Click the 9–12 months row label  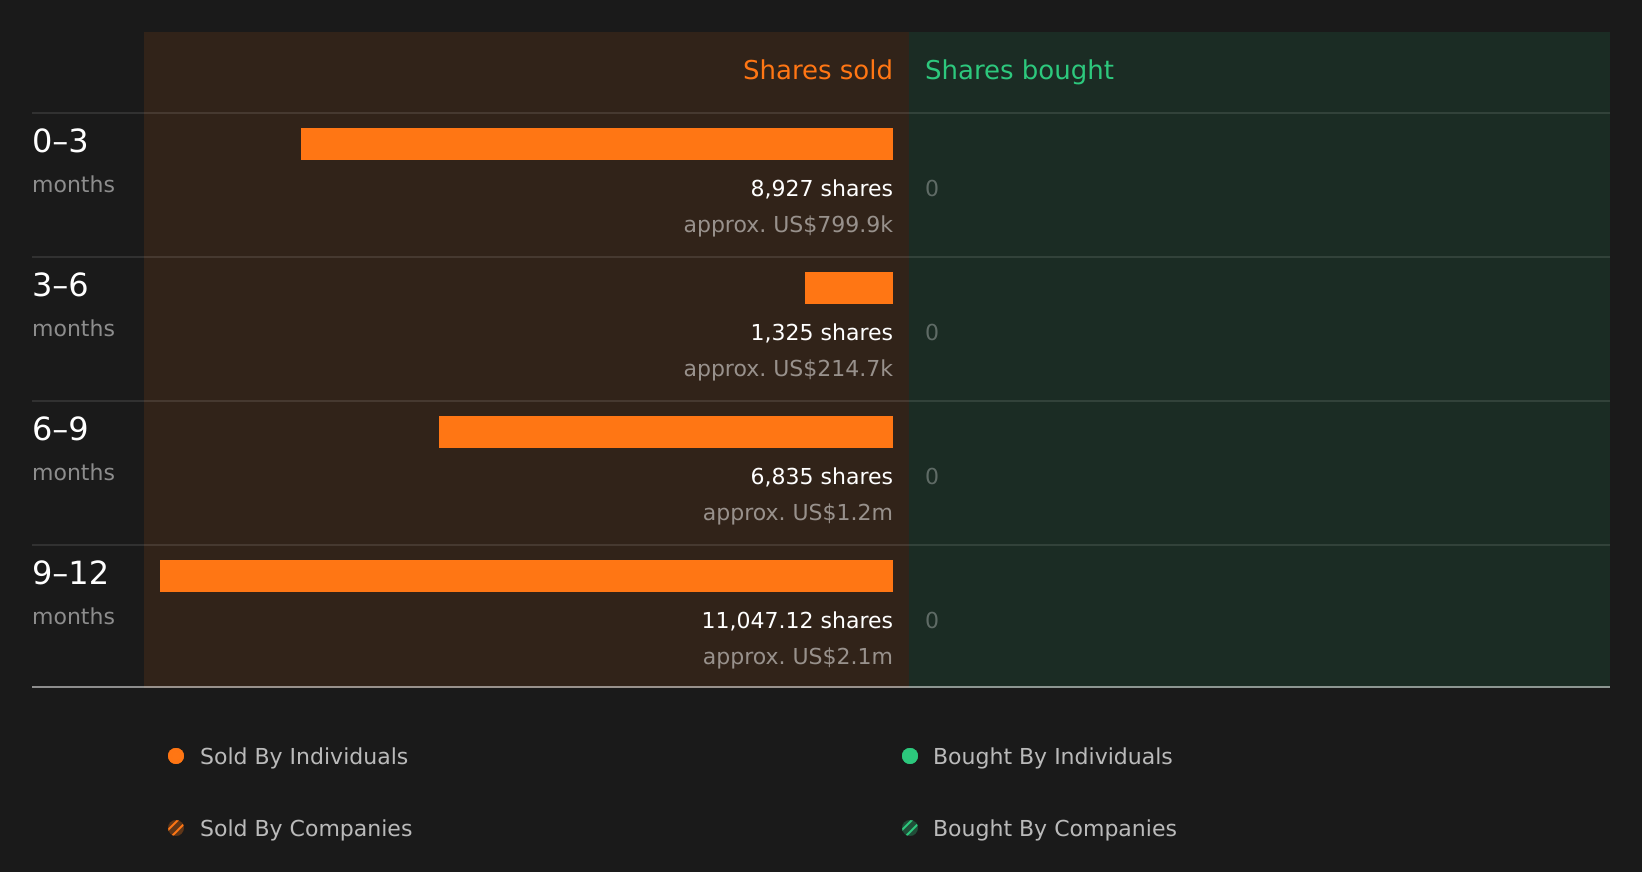coord(73,592)
